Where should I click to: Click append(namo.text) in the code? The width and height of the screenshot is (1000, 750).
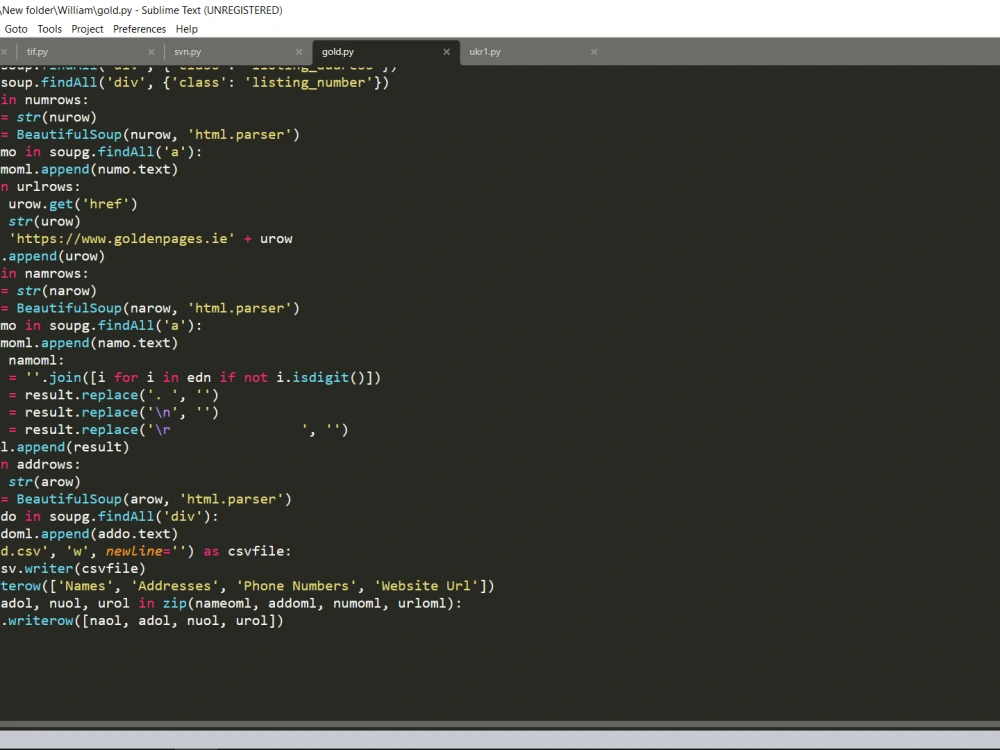click(x=109, y=343)
